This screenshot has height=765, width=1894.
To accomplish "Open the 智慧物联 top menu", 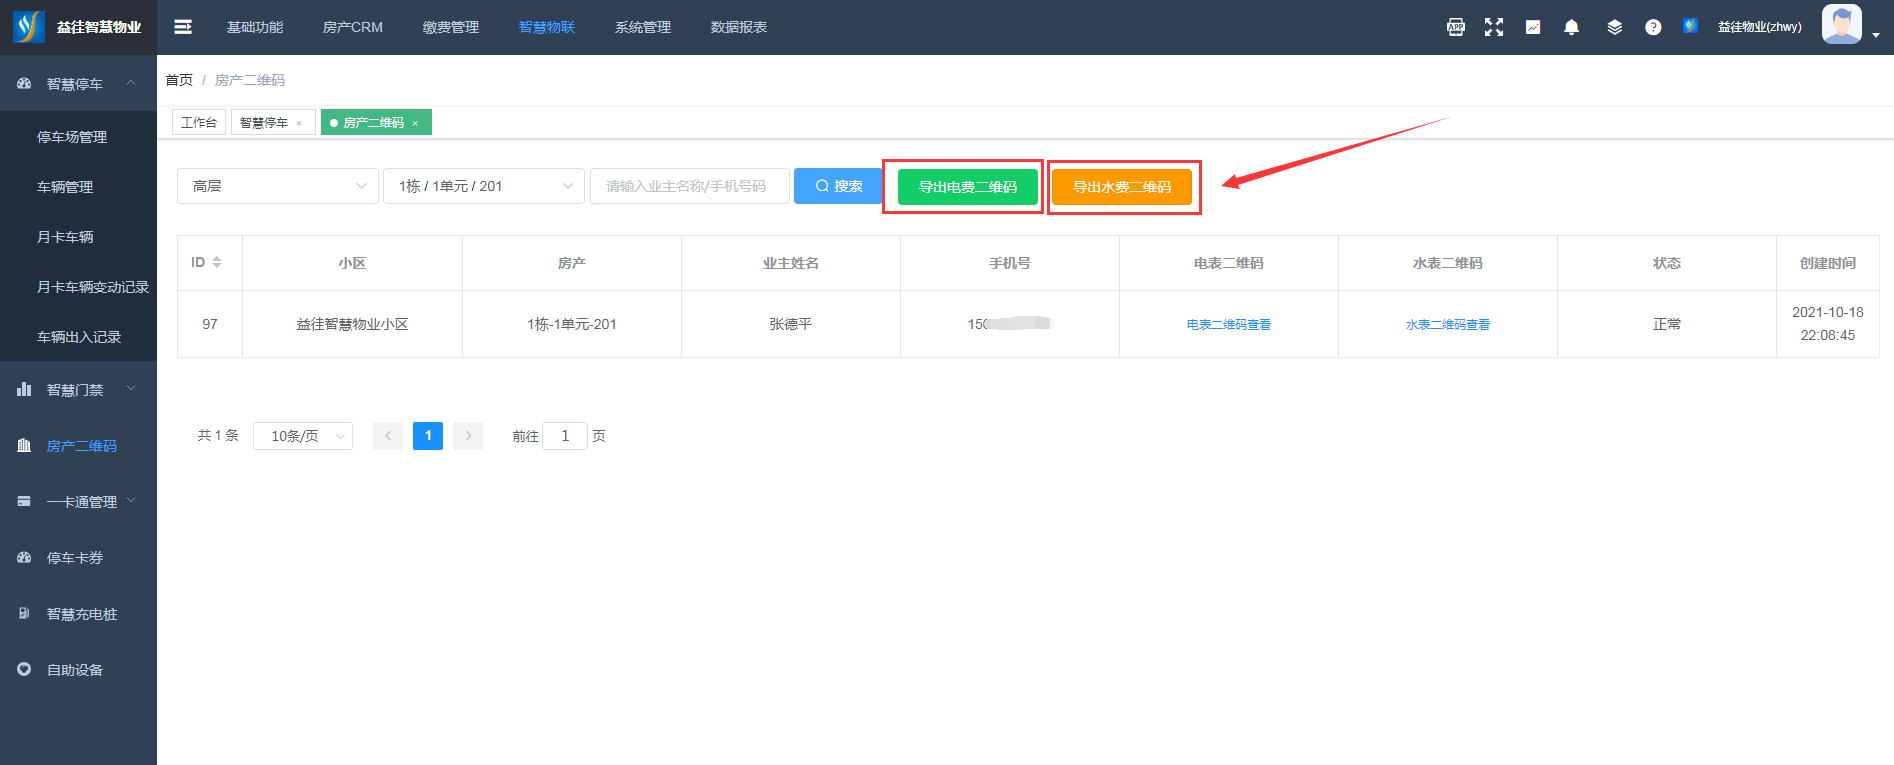I will pos(547,27).
